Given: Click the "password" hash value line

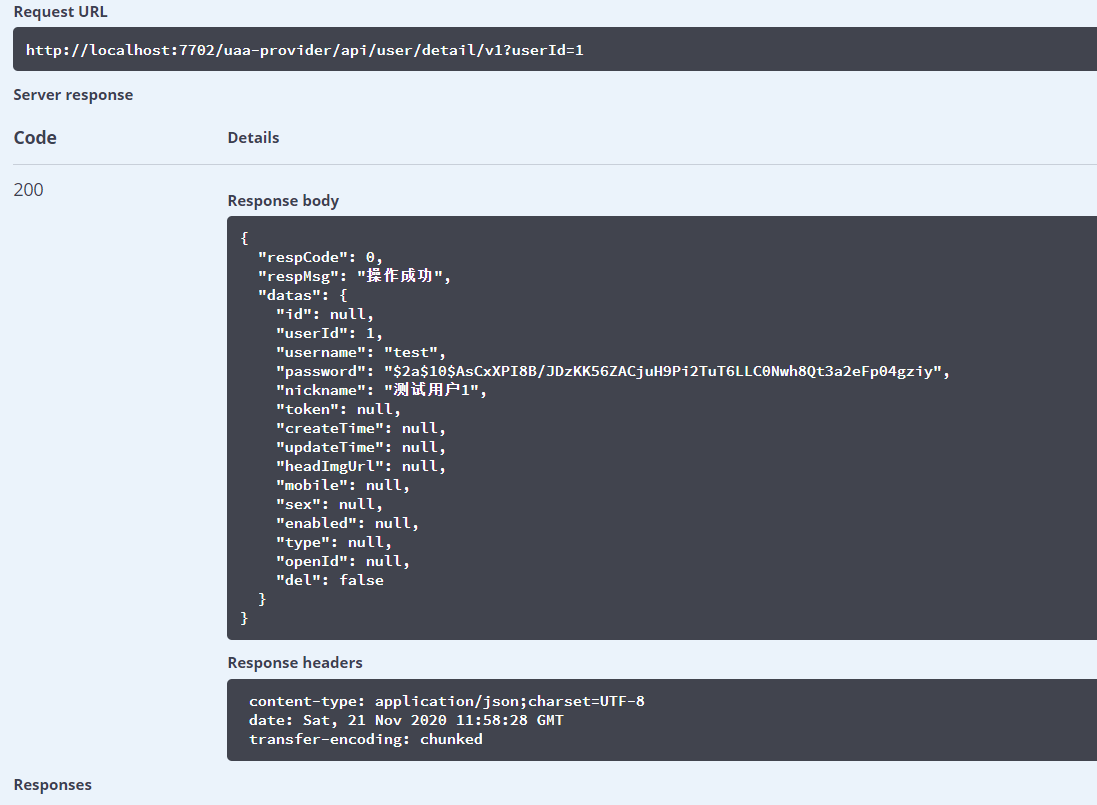Looking at the screenshot, I should coord(613,371).
